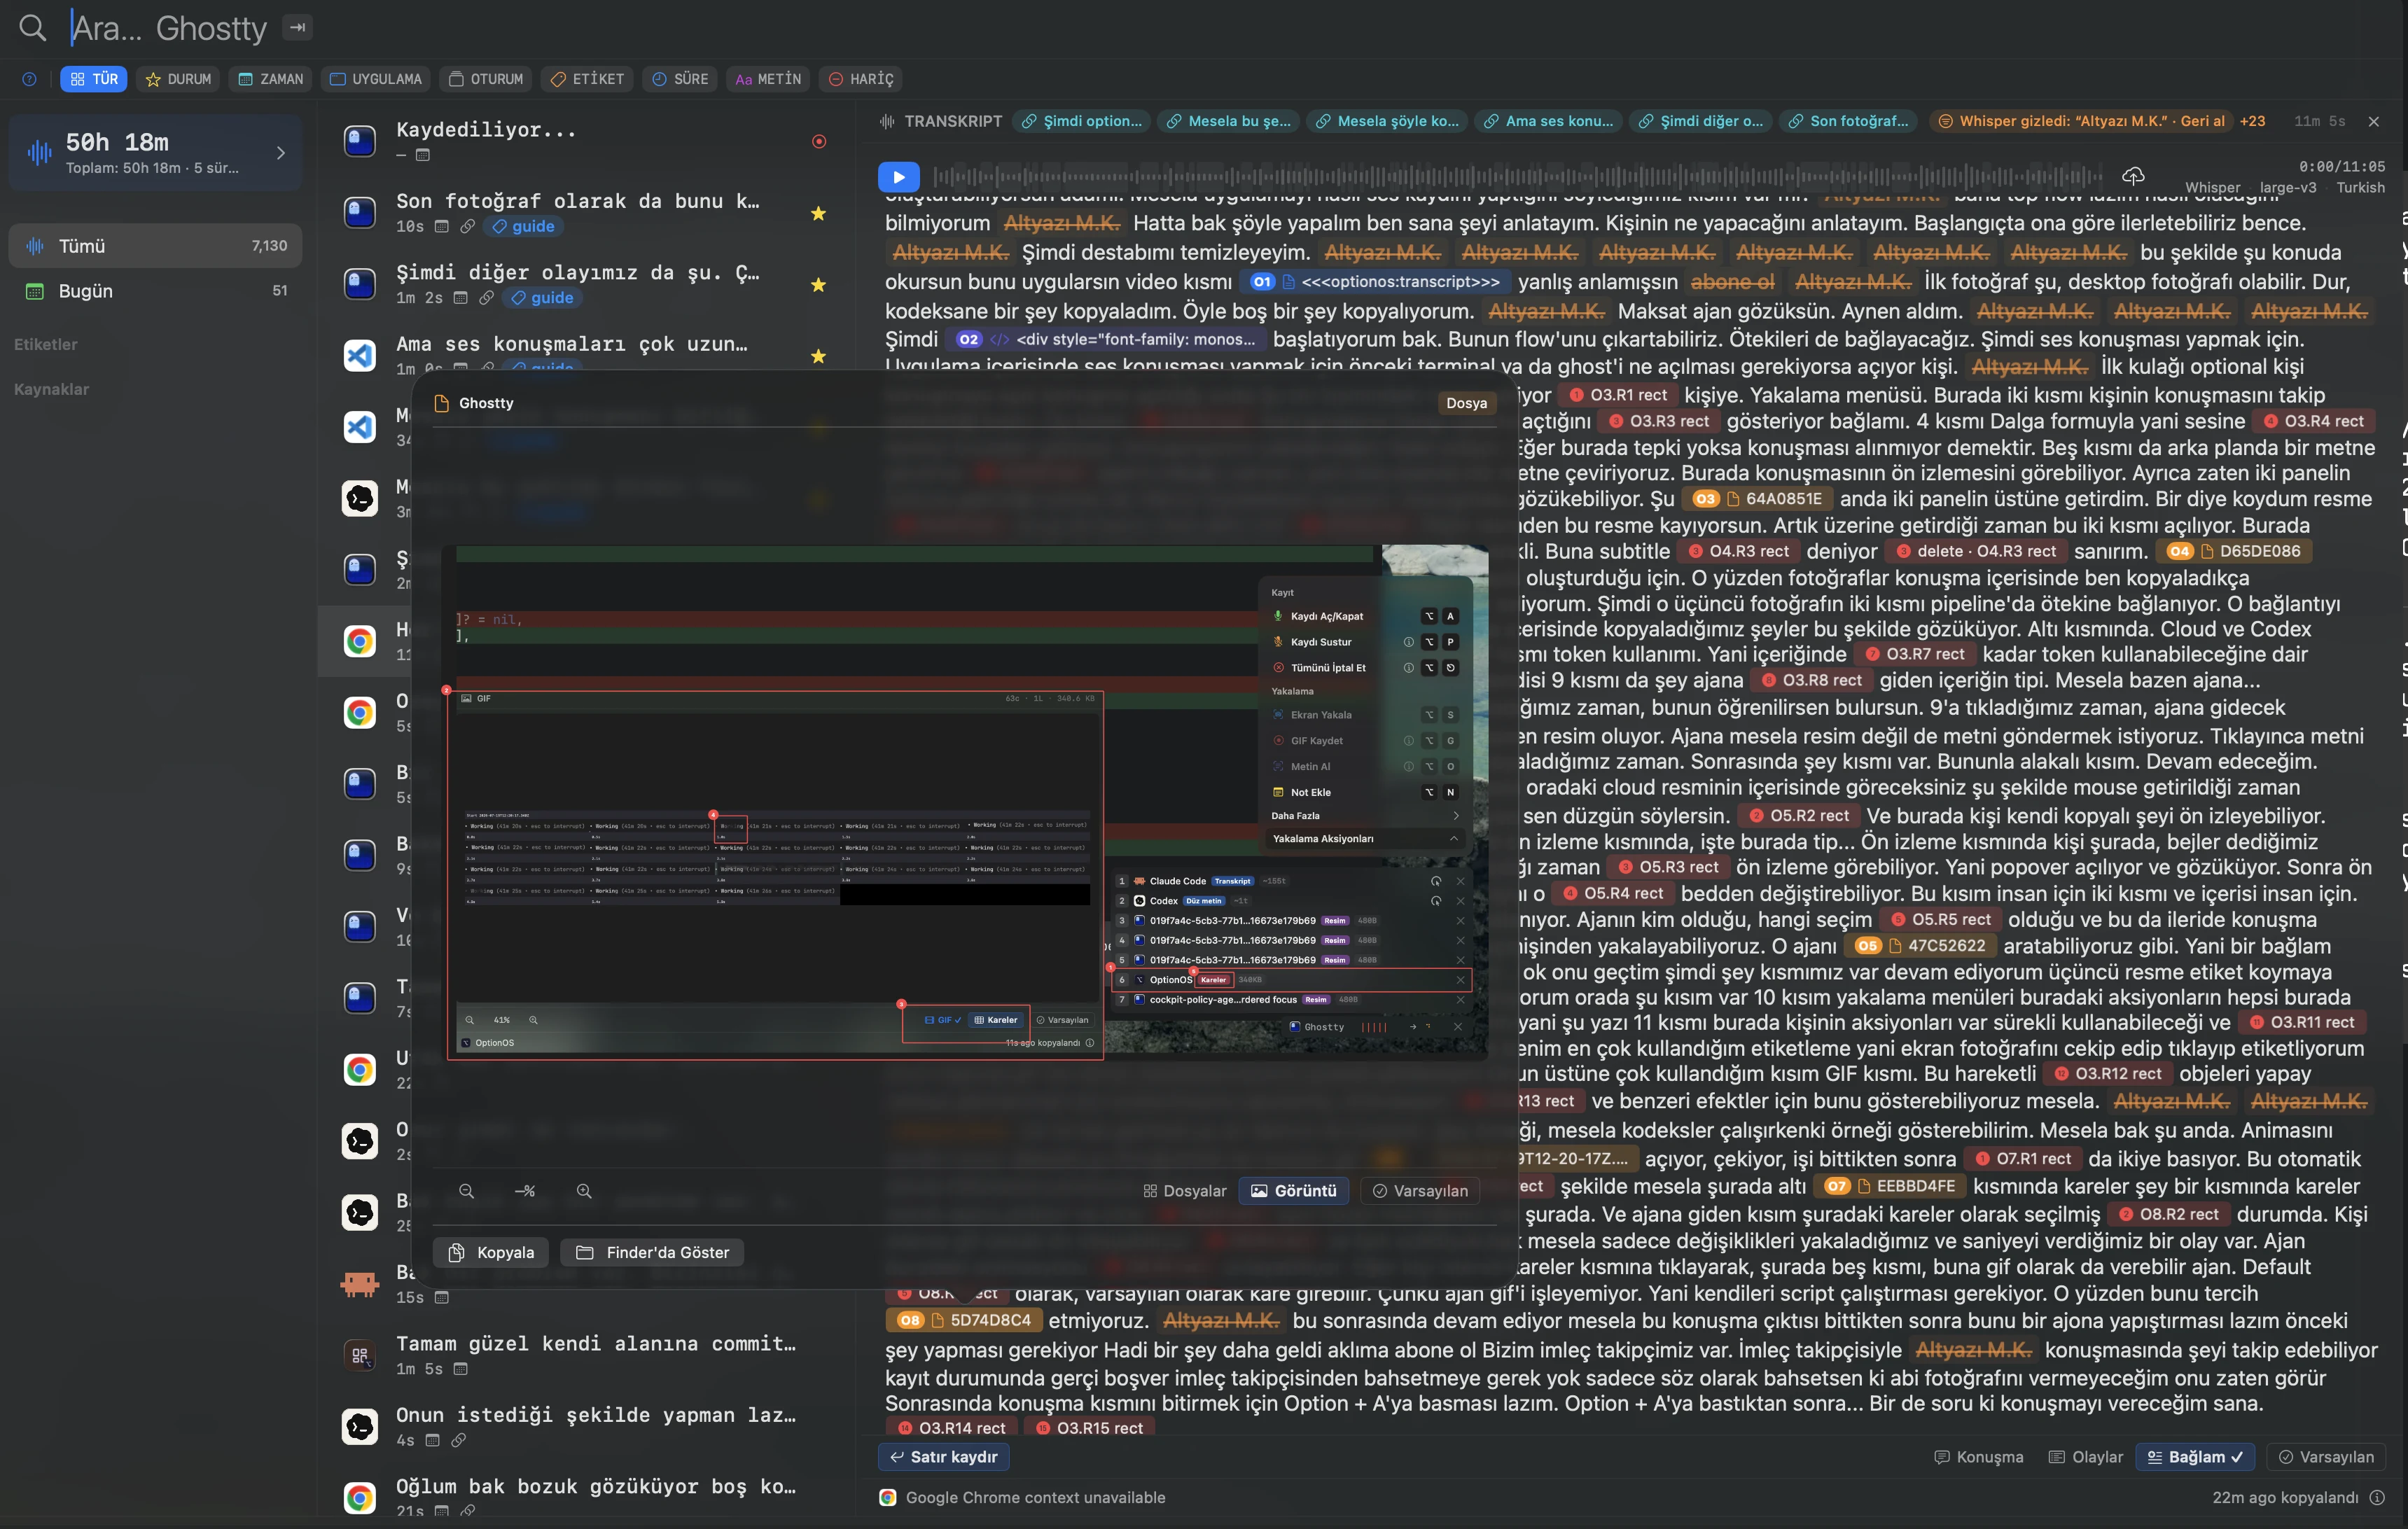Image resolution: width=2408 pixels, height=1529 pixels.
Task: Toggle the Bağlam view option
Action: point(2195,1456)
